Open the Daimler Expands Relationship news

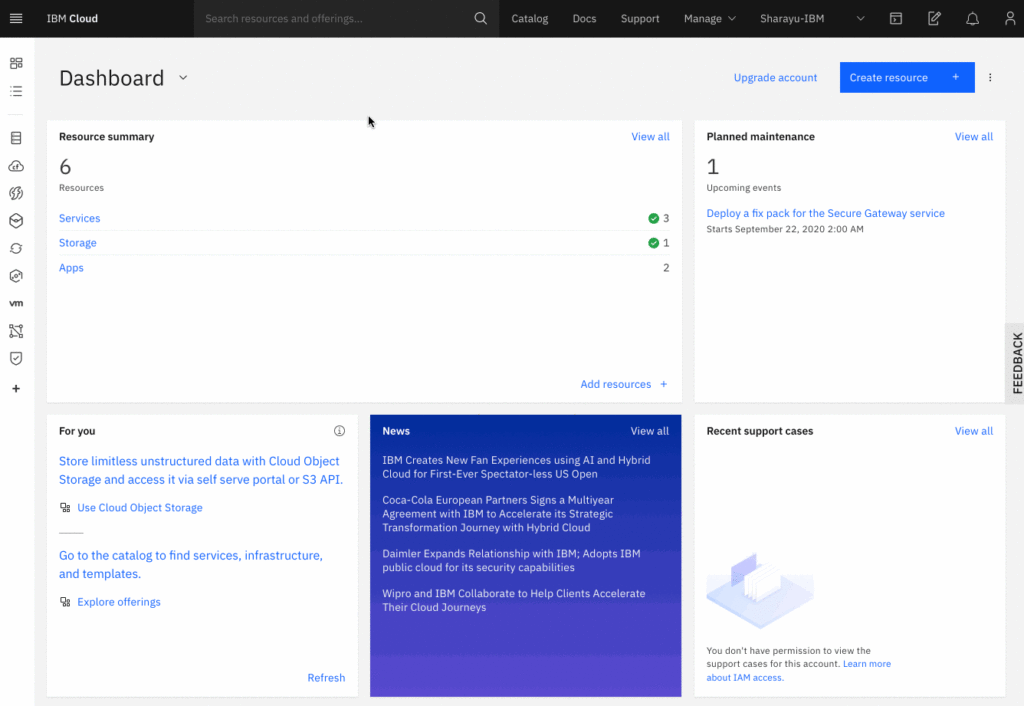click(x=511, y=560)
